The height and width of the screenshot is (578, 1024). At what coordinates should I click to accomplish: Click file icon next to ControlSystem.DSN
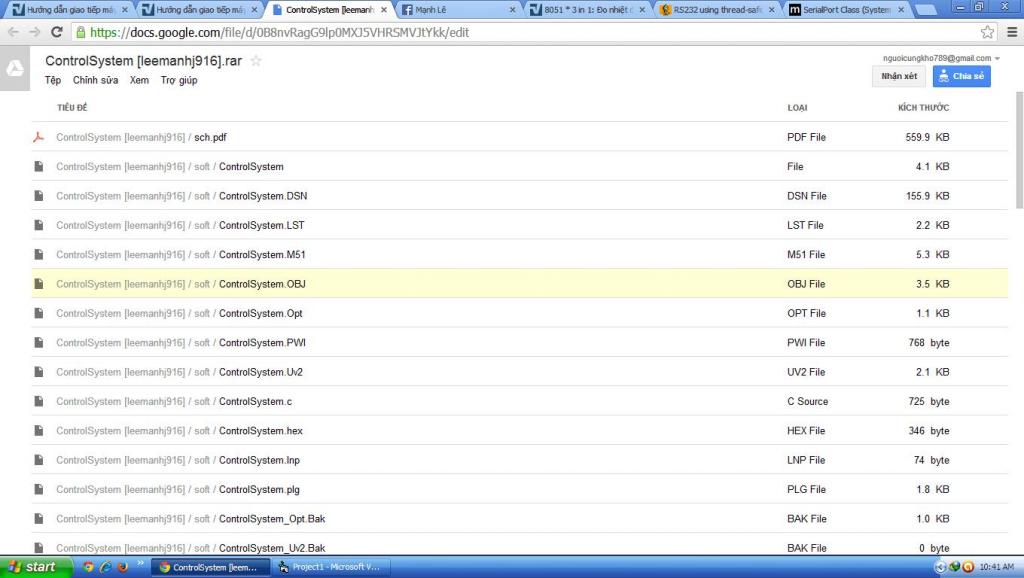tap(39, 196)
